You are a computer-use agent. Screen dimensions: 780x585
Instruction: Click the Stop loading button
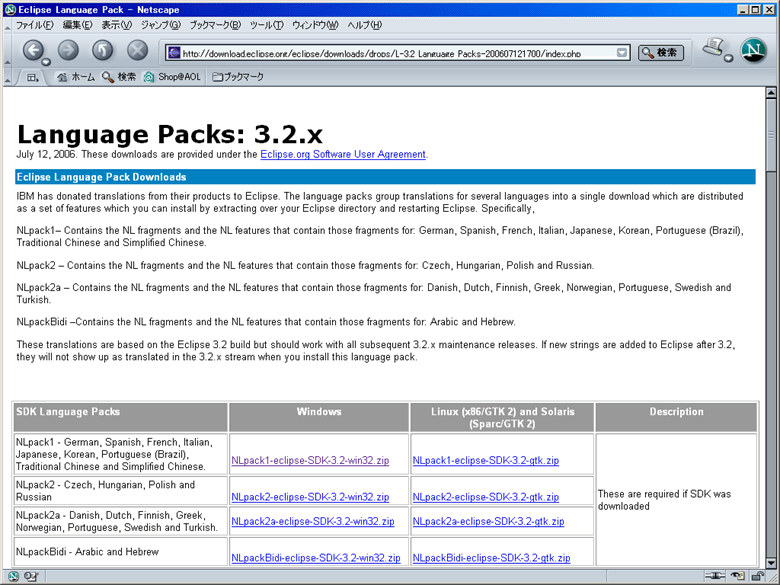[137, 50]
